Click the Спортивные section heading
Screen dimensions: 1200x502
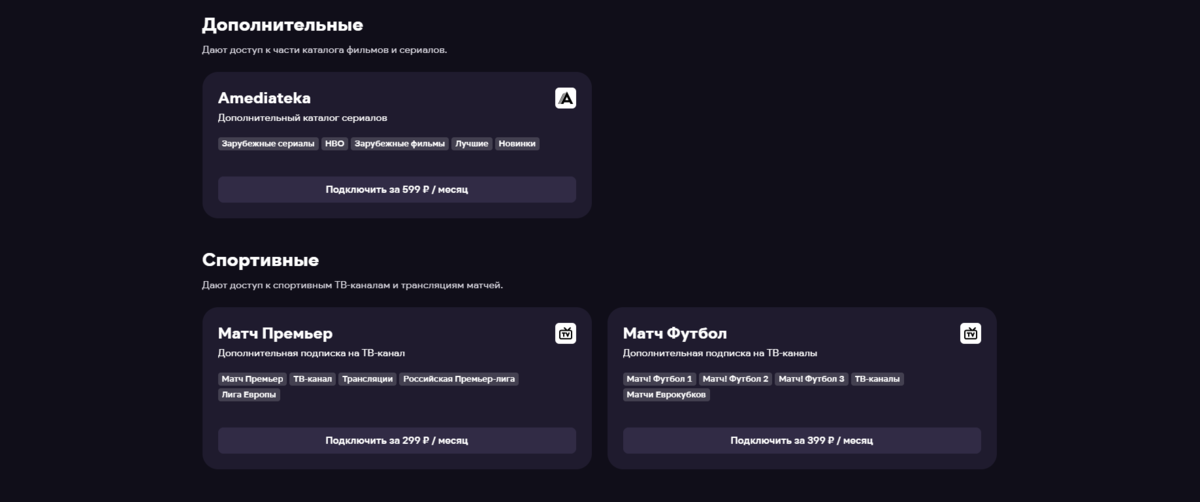tap(260, 260)
